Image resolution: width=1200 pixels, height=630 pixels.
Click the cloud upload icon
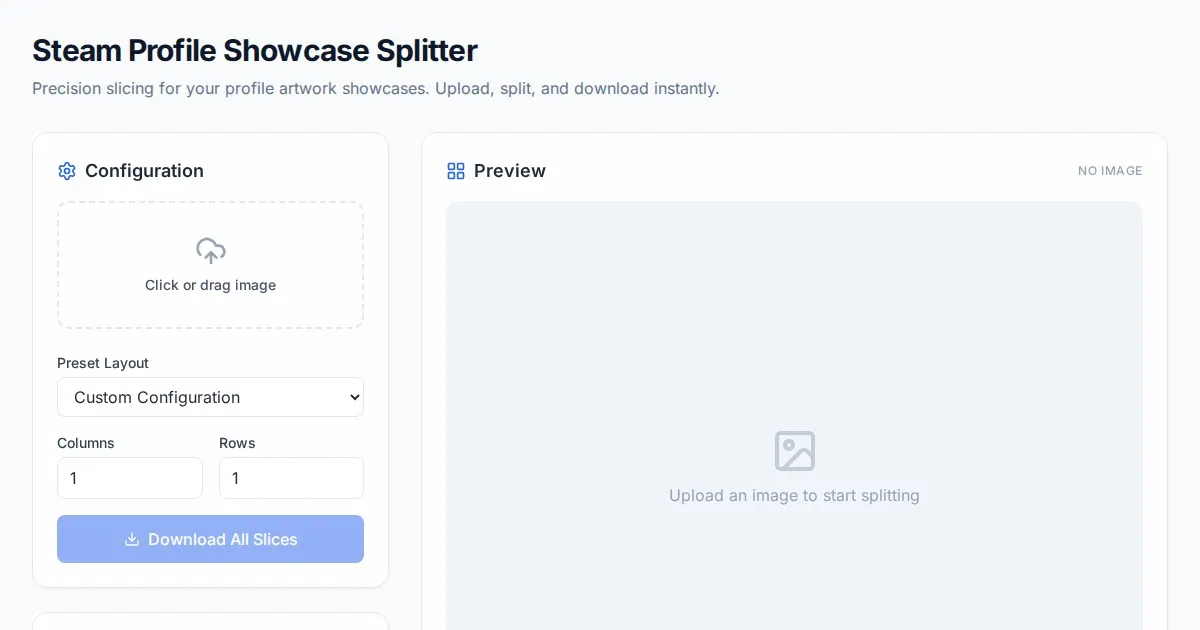point(210,250)
